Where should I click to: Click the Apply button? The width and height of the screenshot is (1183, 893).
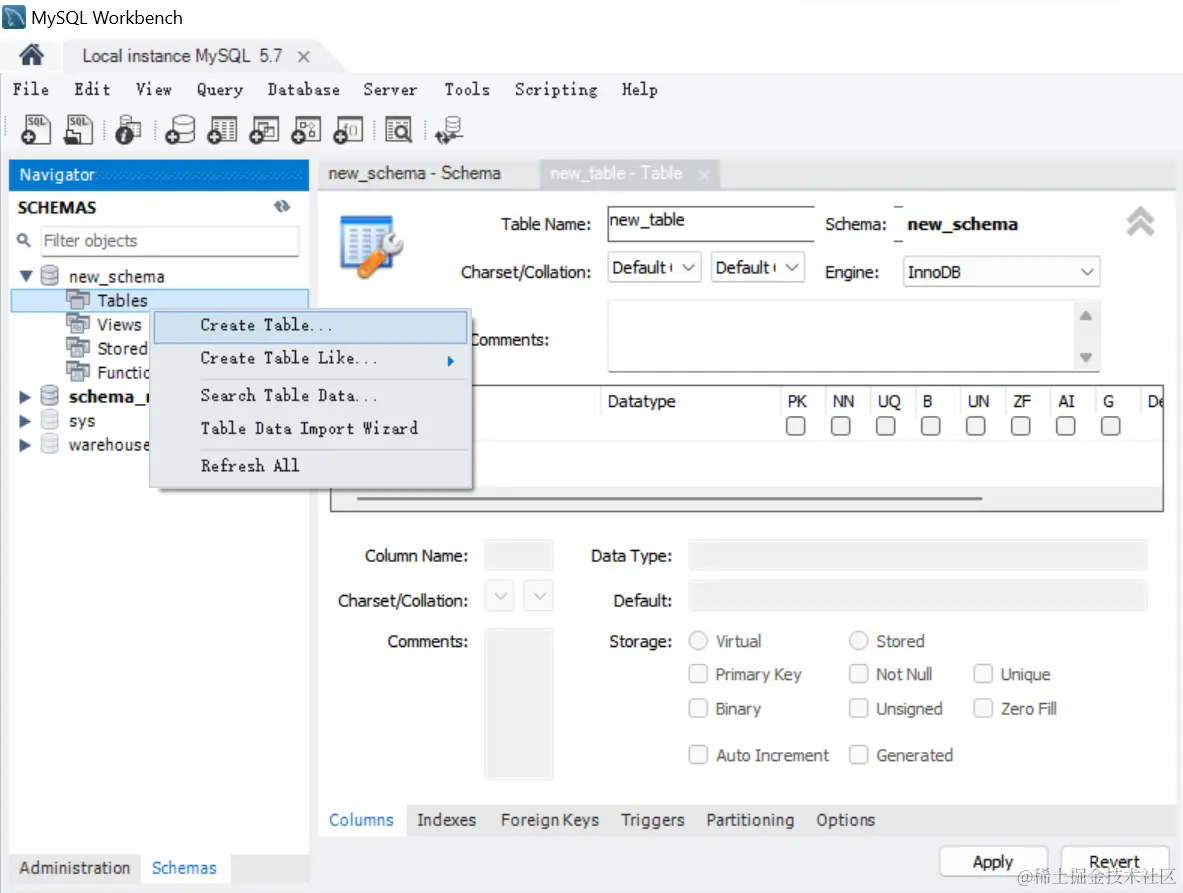(x=993, y=861)
